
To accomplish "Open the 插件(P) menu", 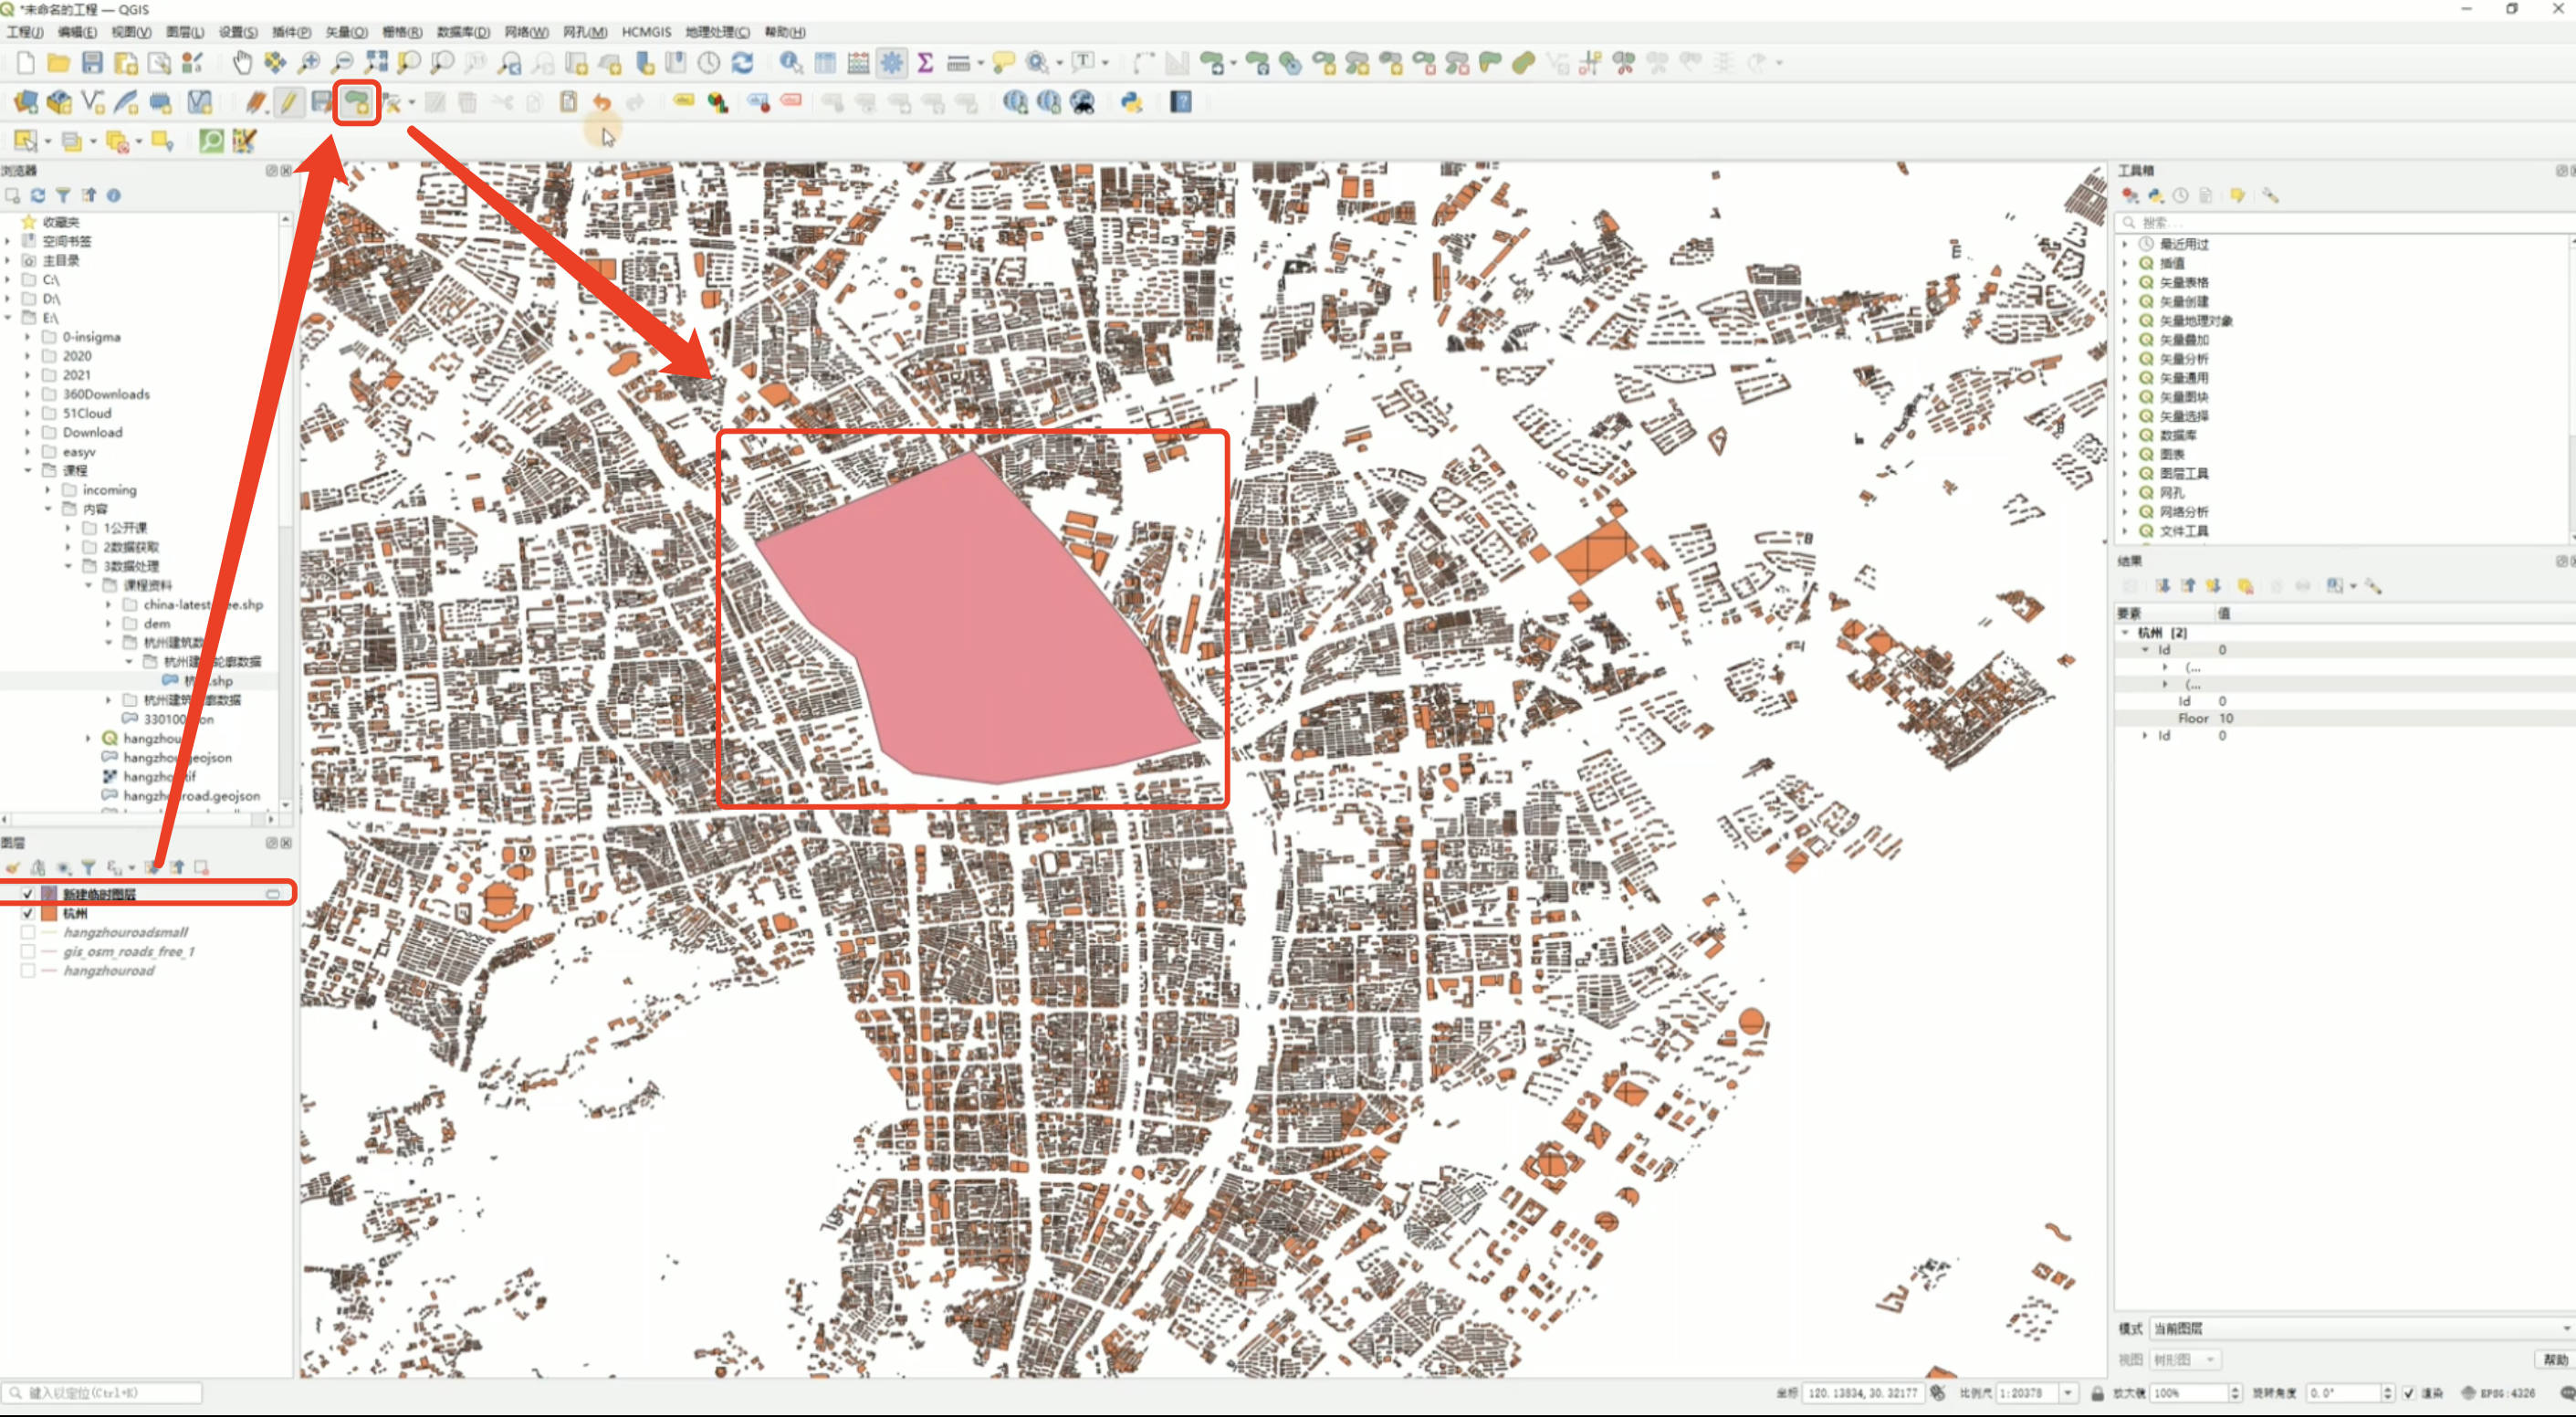I will [291, 32].
